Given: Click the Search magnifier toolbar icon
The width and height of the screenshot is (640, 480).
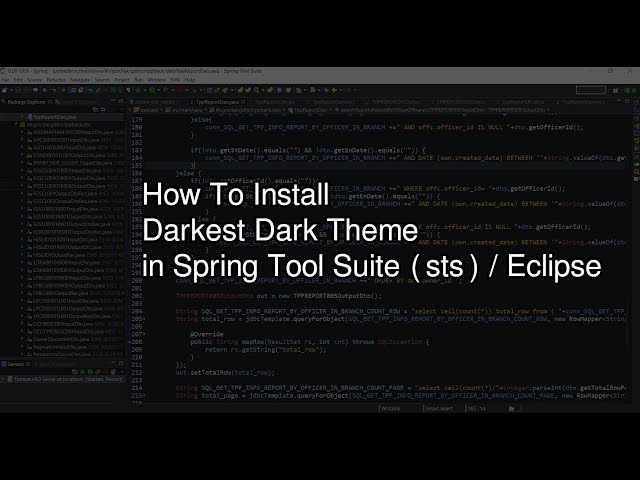Looking at the screenshot, I should [256, 90].
